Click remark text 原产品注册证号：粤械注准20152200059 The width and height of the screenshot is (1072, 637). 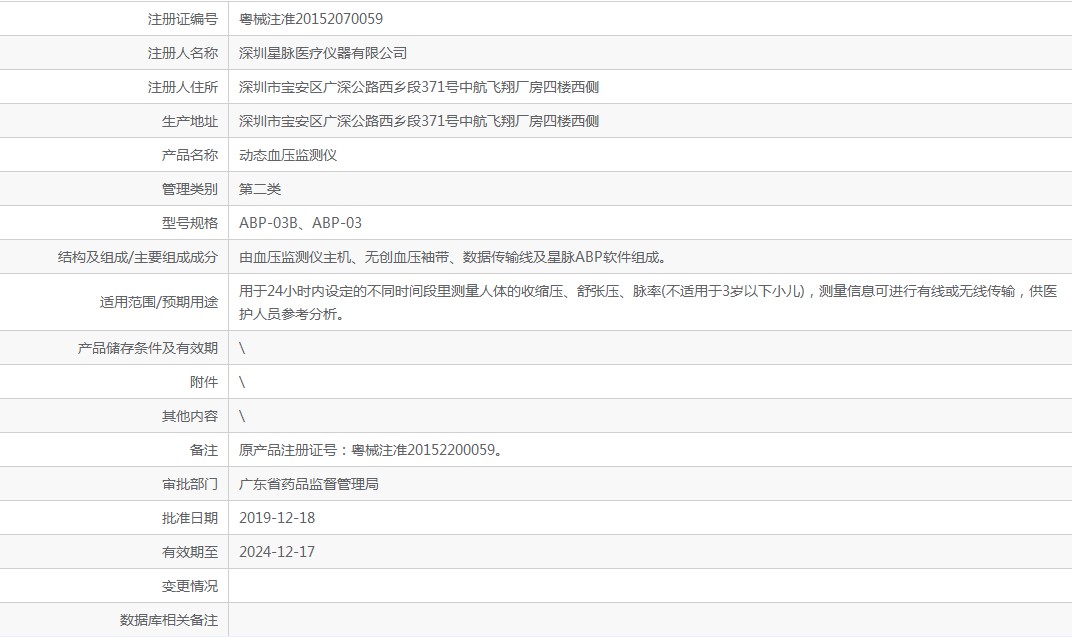371,450
